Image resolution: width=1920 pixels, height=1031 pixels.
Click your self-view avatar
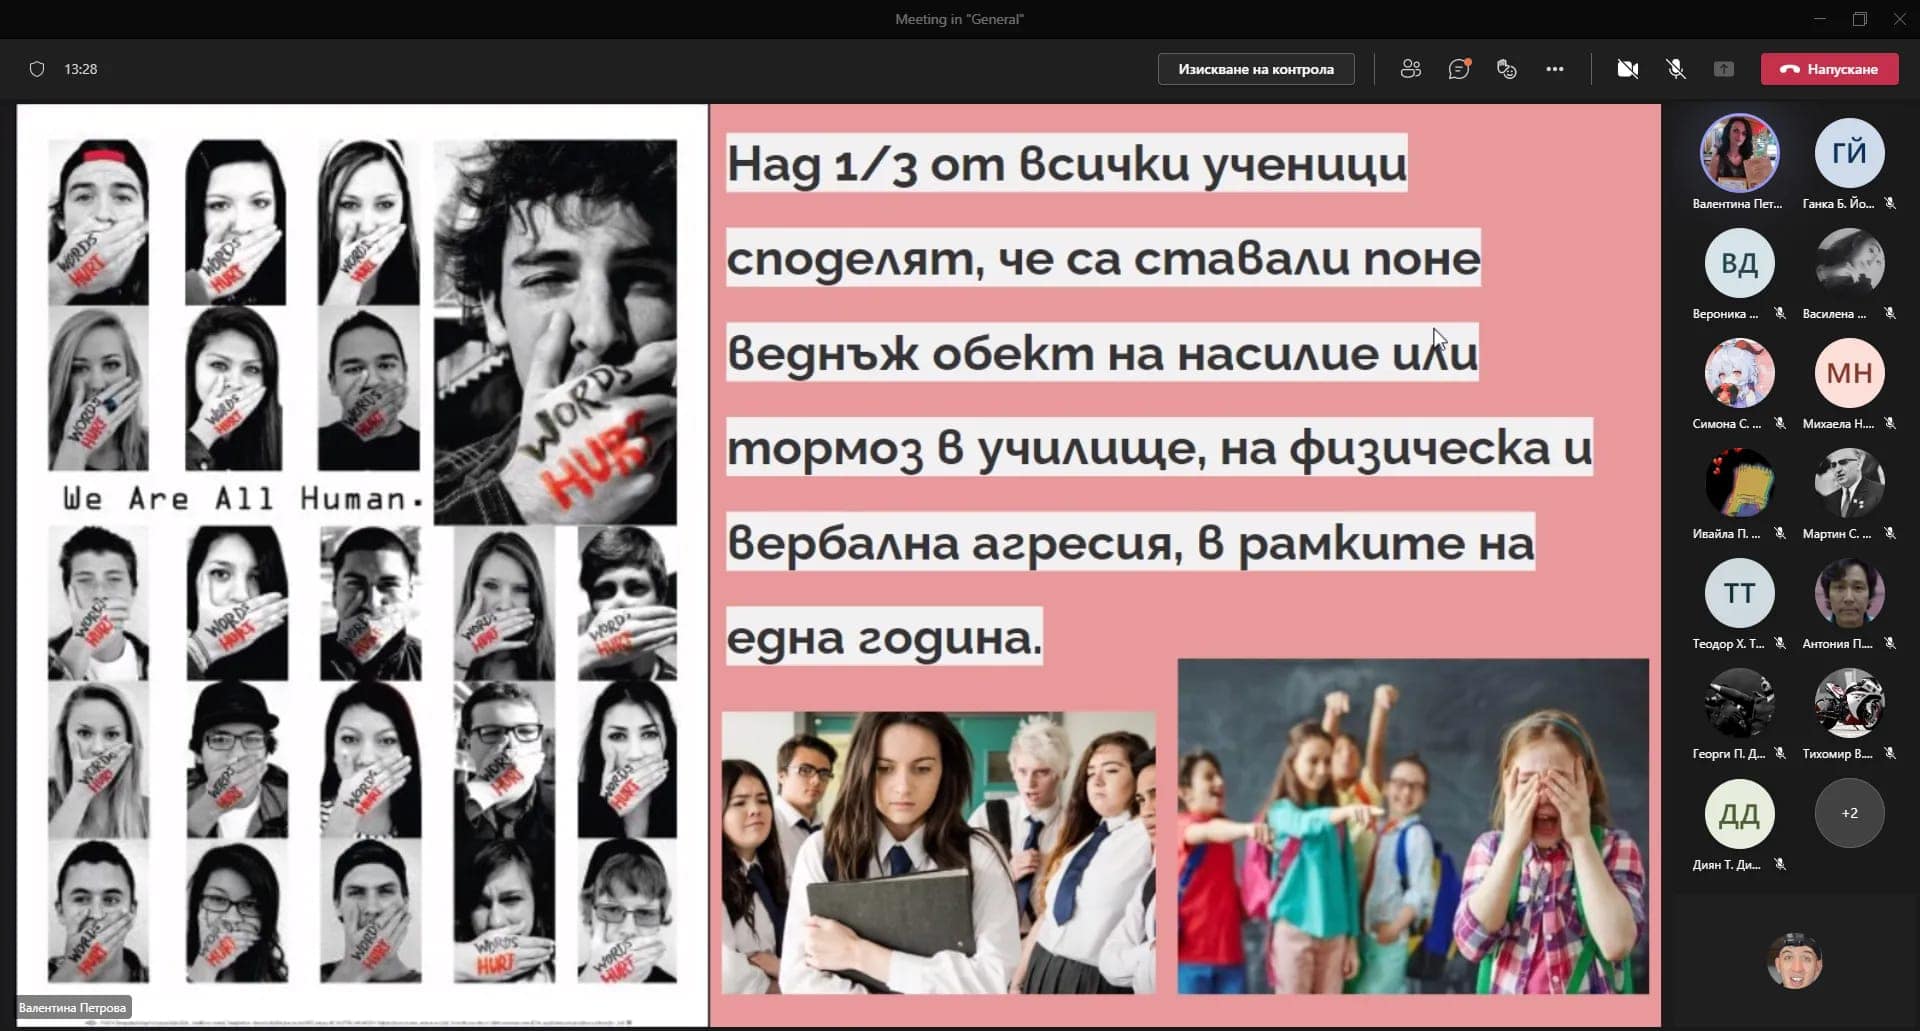(x=1795, y=961)
